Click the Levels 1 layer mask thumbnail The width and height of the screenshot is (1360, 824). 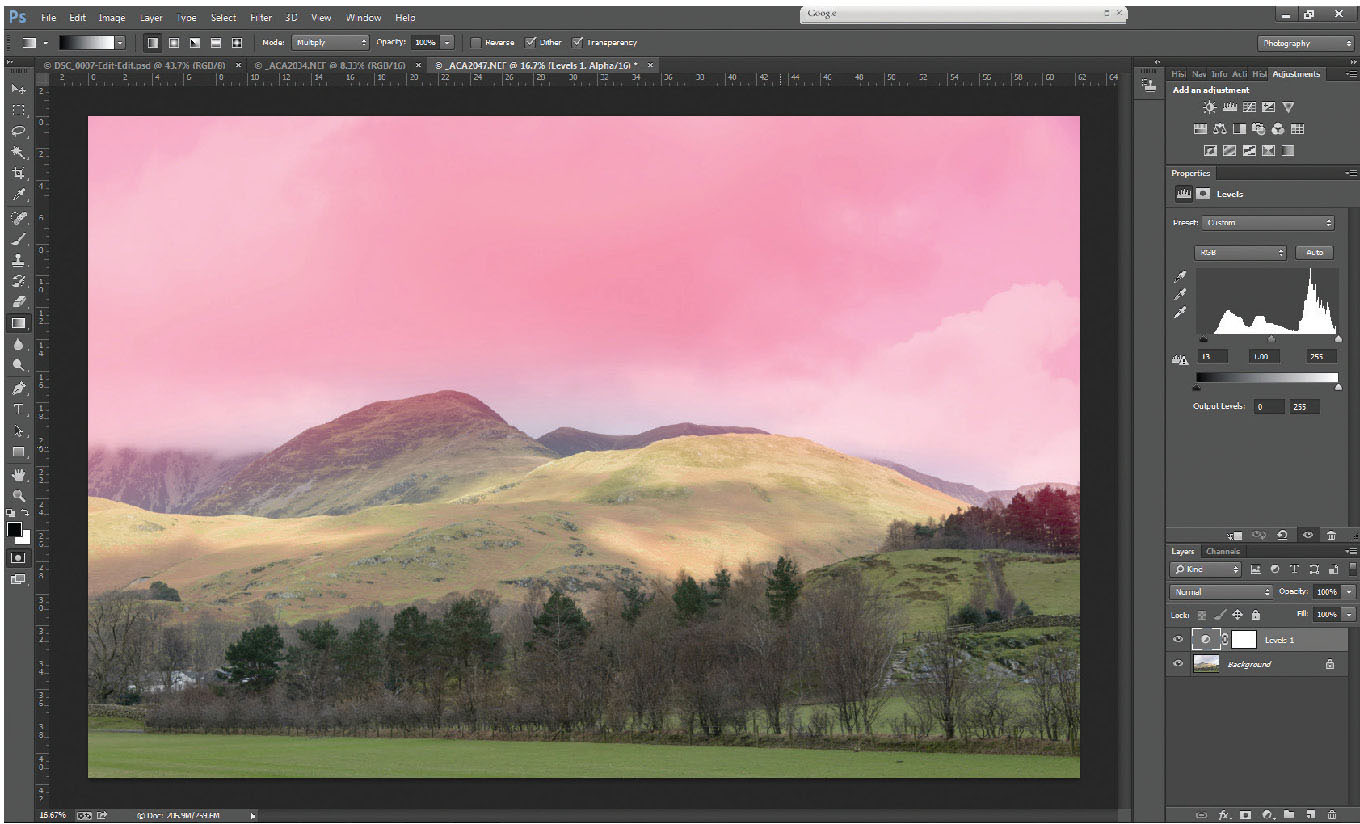[1245, 640]
